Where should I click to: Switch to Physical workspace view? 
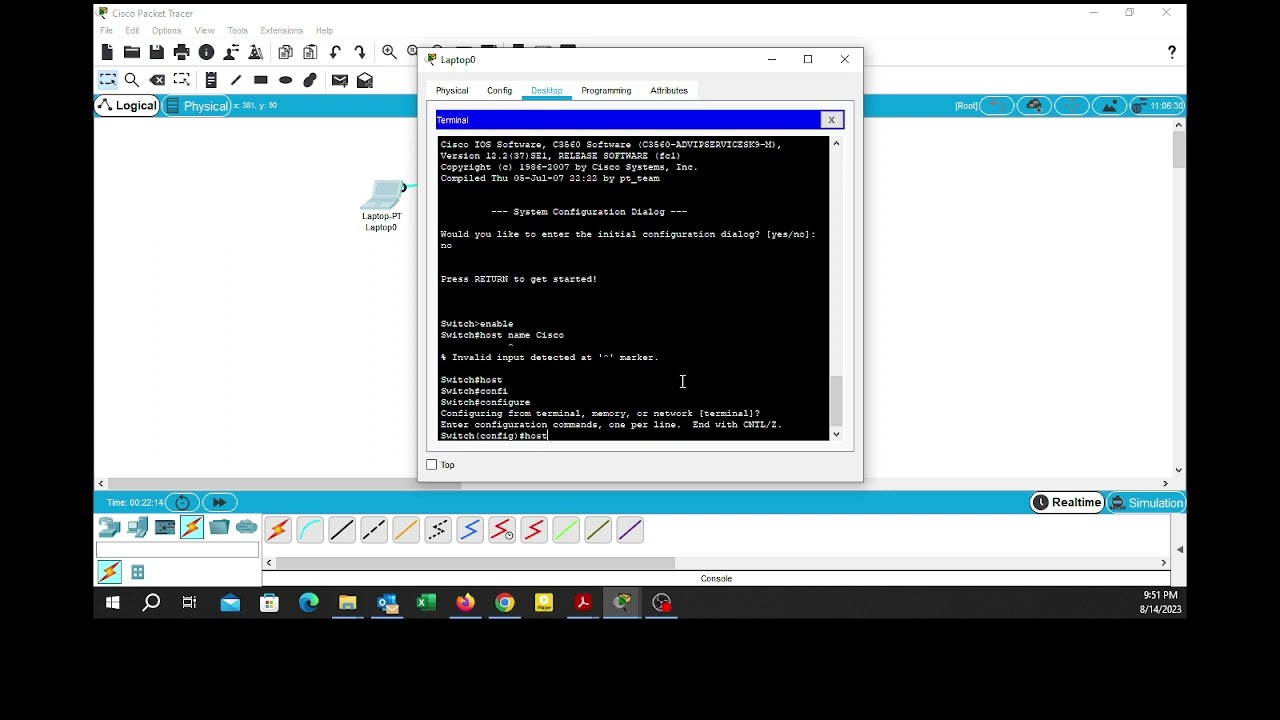(197, 106)
